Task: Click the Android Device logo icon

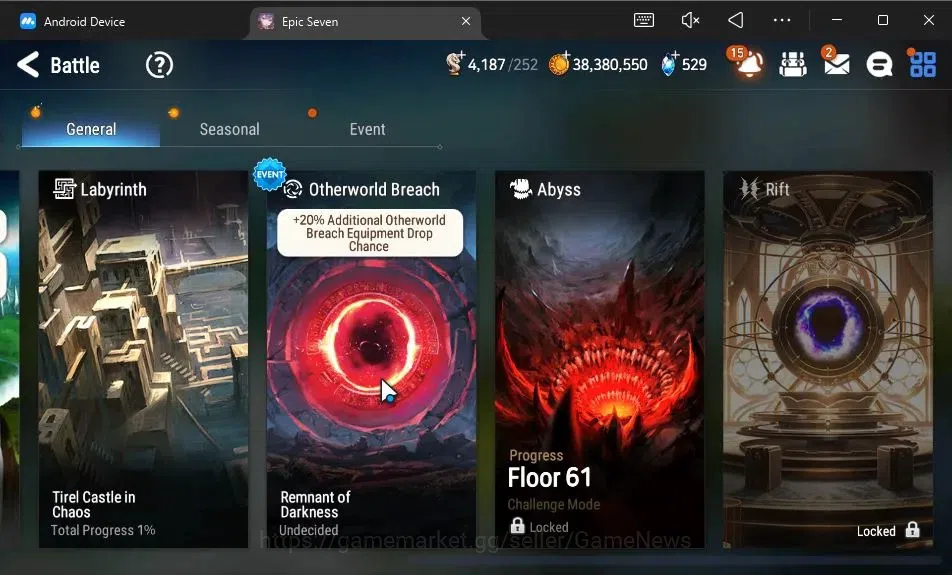Action: 28,21
